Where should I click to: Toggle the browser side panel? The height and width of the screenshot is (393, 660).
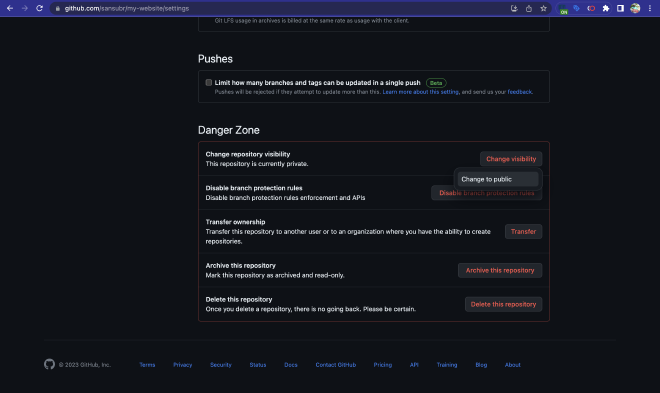pos(620,8)
